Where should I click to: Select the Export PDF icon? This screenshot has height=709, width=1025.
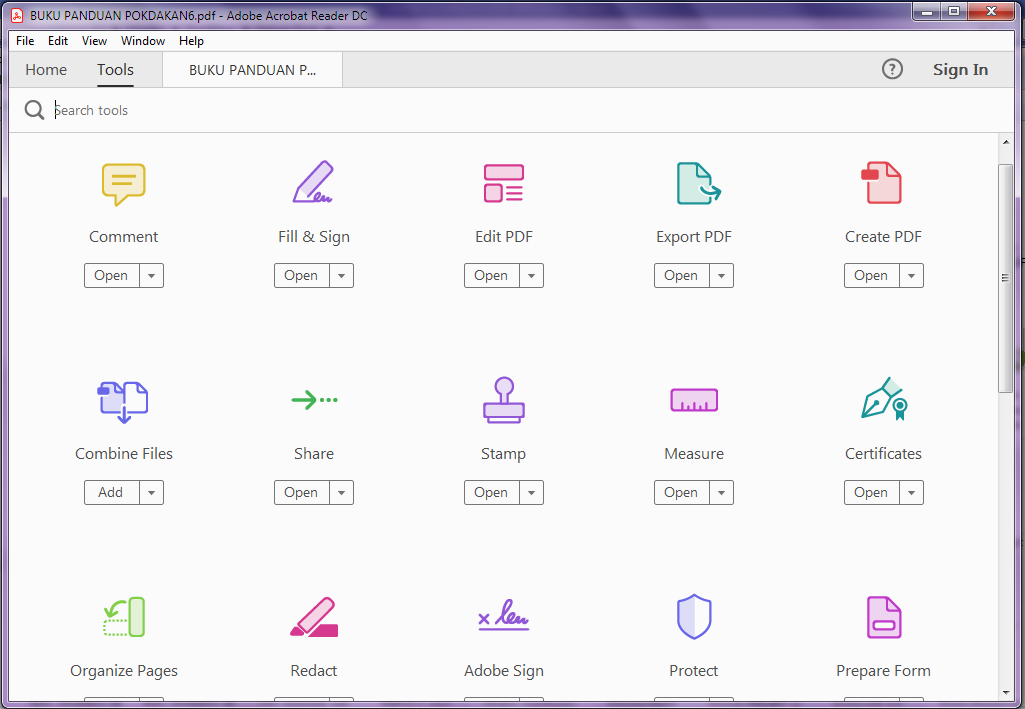[x=693, y=183]
